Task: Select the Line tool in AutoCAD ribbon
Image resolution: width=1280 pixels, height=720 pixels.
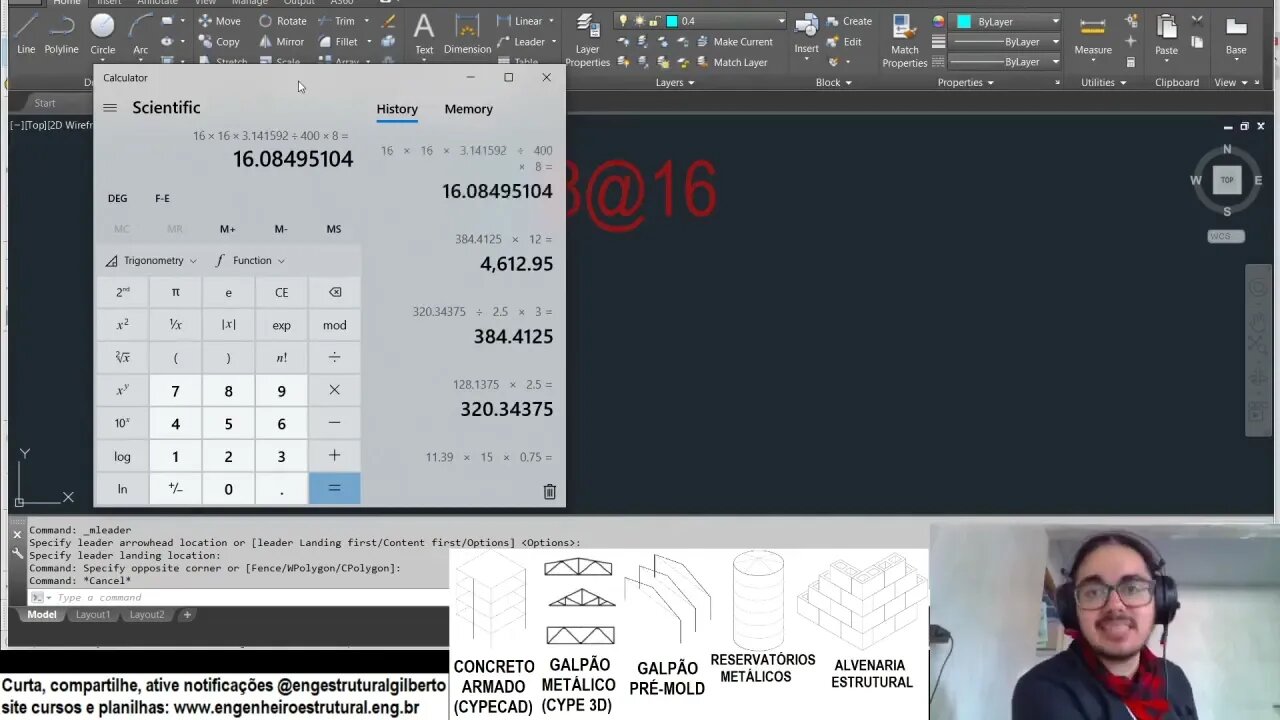Action: 26,33
